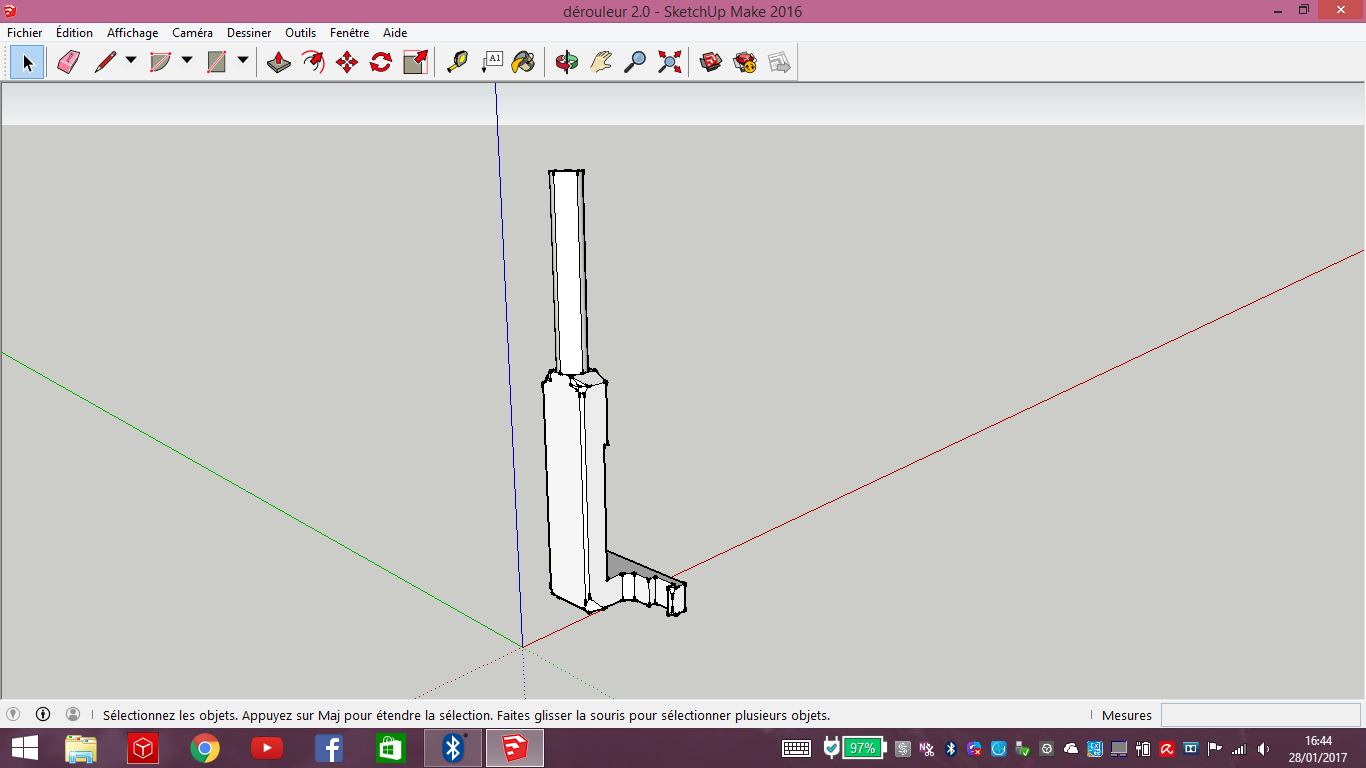1366x768 pixels.
Task: Open the red cube taskbar app
Action: click(143, 748)
